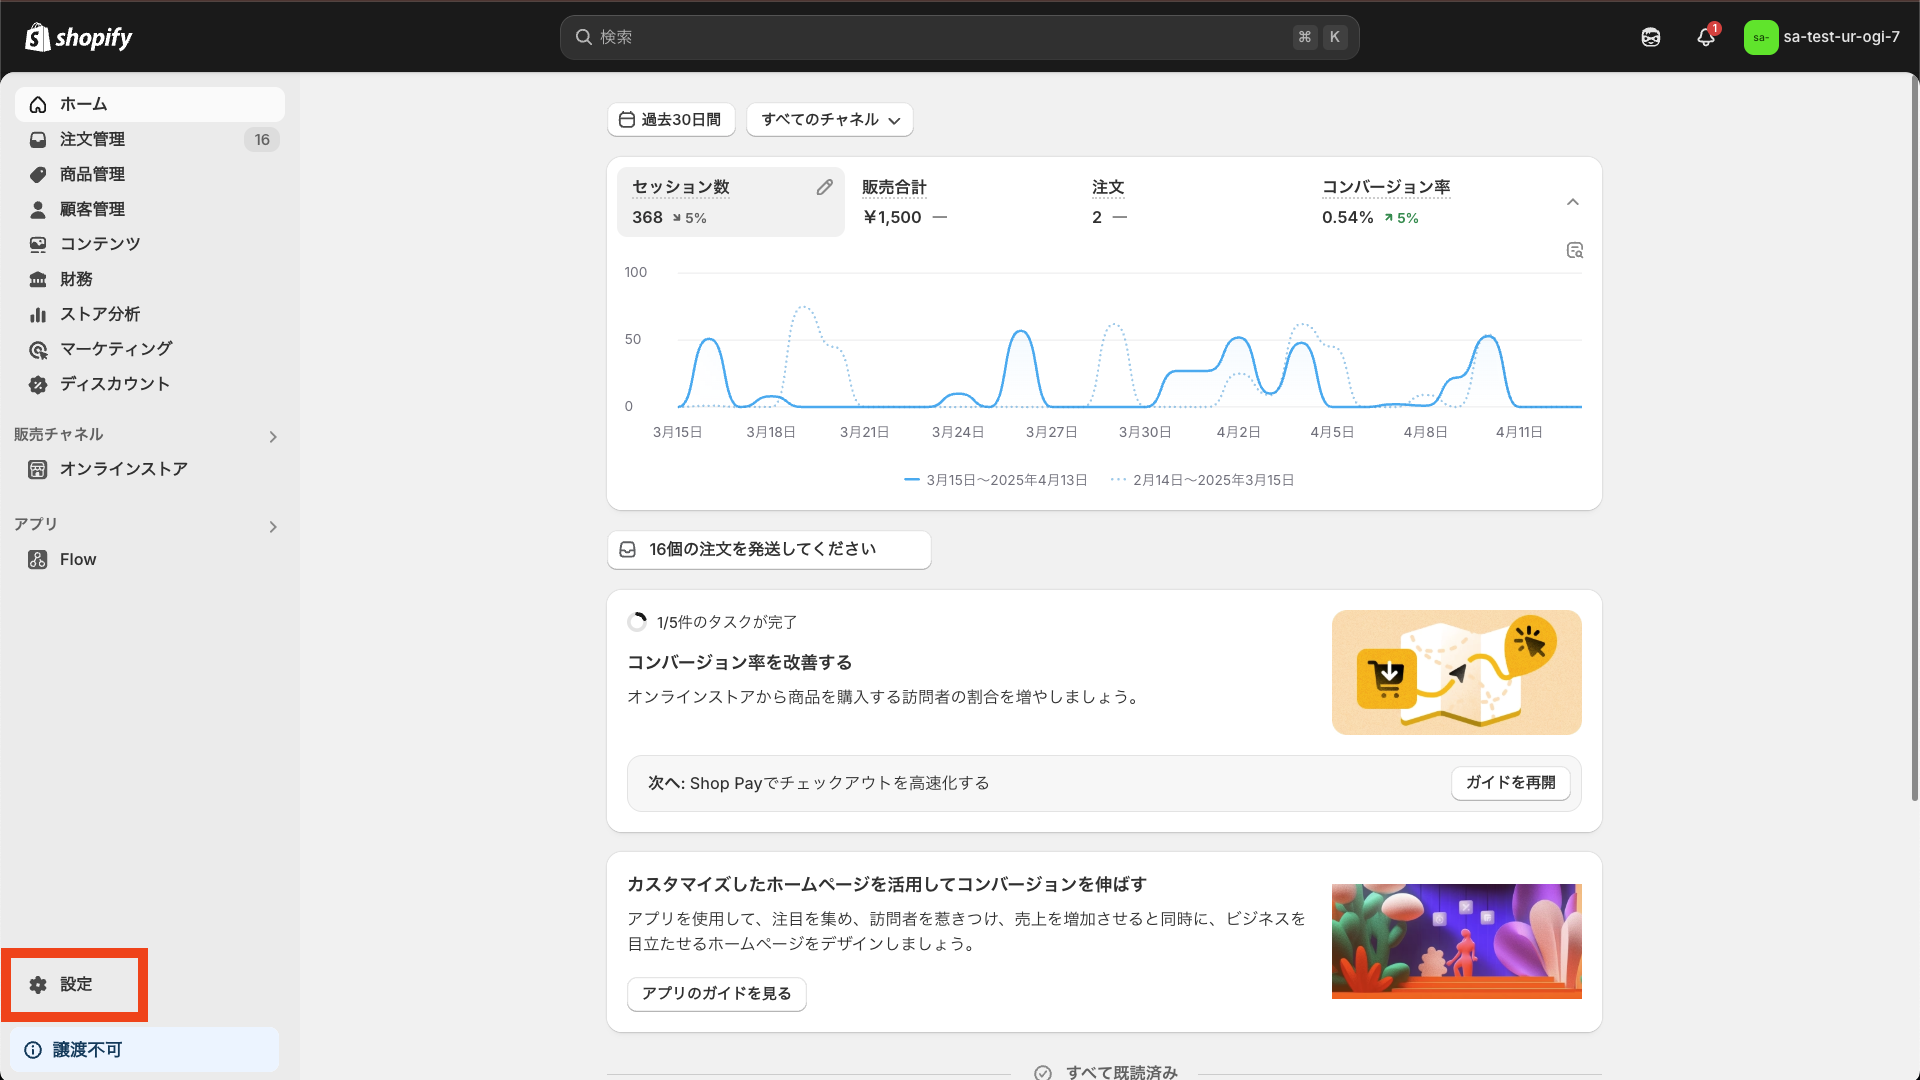Open ディスカウント in the sidebar
Image resolution: width=1920 pixels, height=1080 pixels.
pyautogui.click(x=113, y=383)
